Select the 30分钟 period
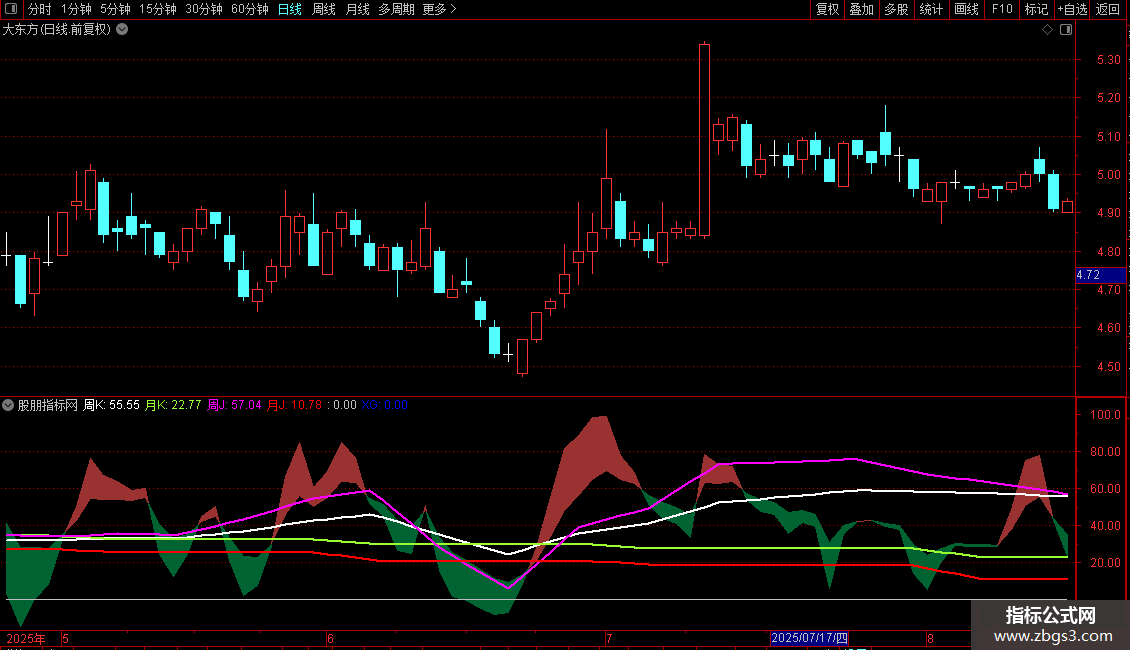Screen dimensions: 1130x650 [x=203, y=9]
